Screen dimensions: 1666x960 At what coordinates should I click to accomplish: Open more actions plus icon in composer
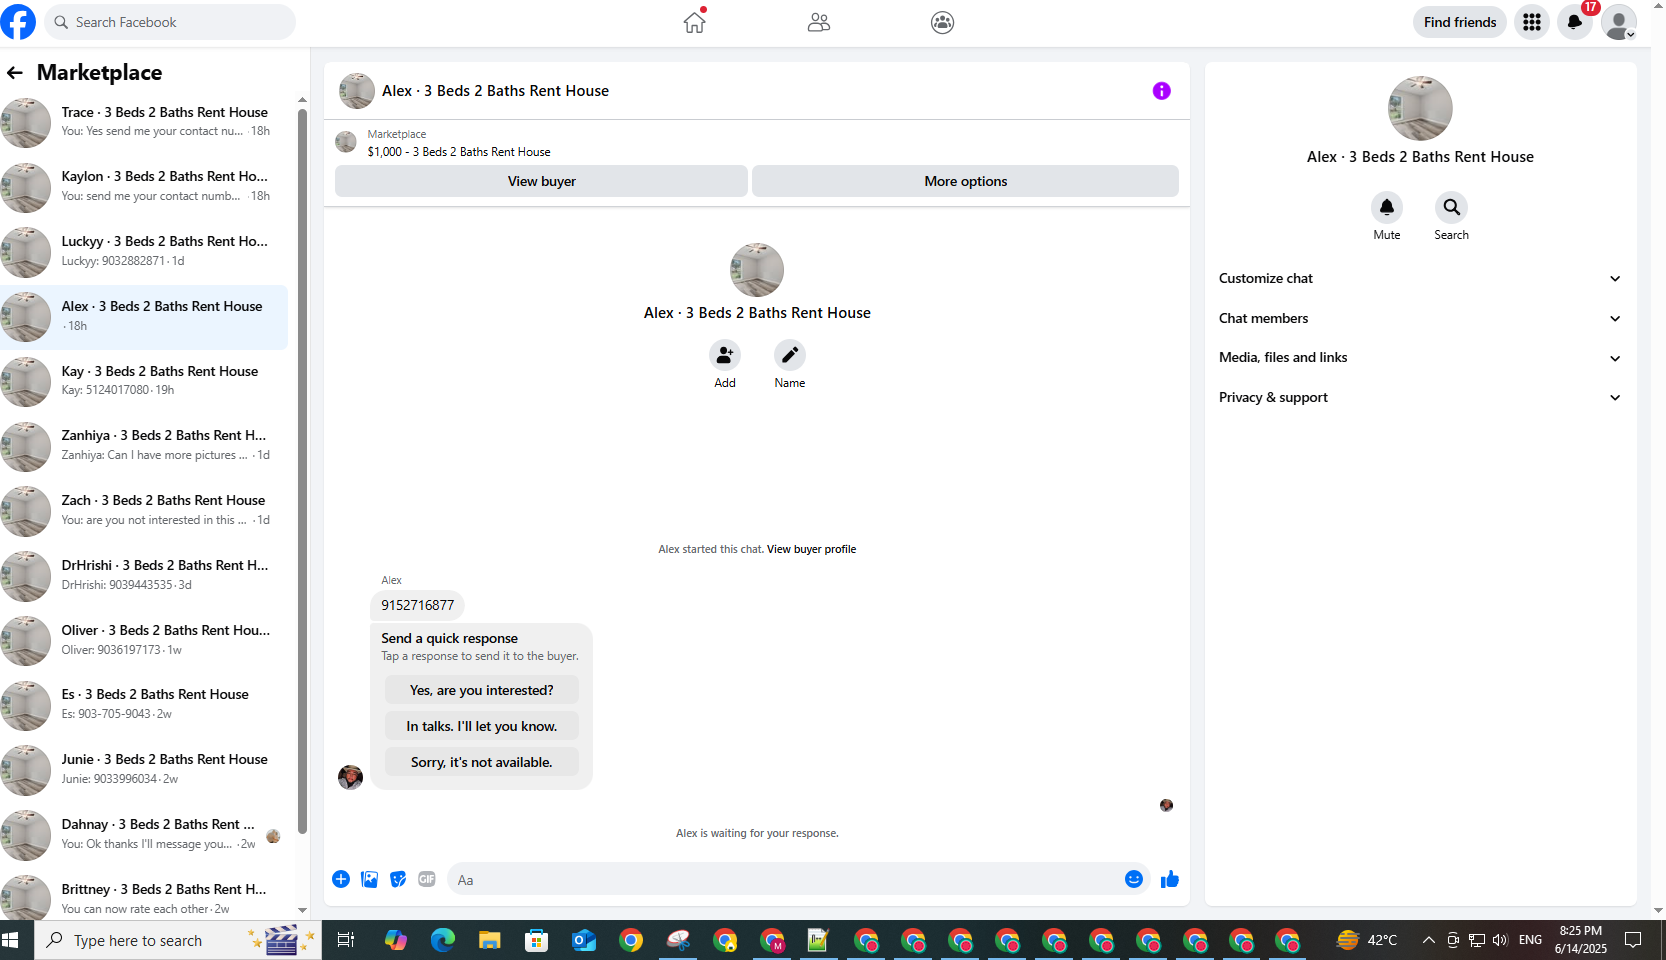(x=341, y=879)
